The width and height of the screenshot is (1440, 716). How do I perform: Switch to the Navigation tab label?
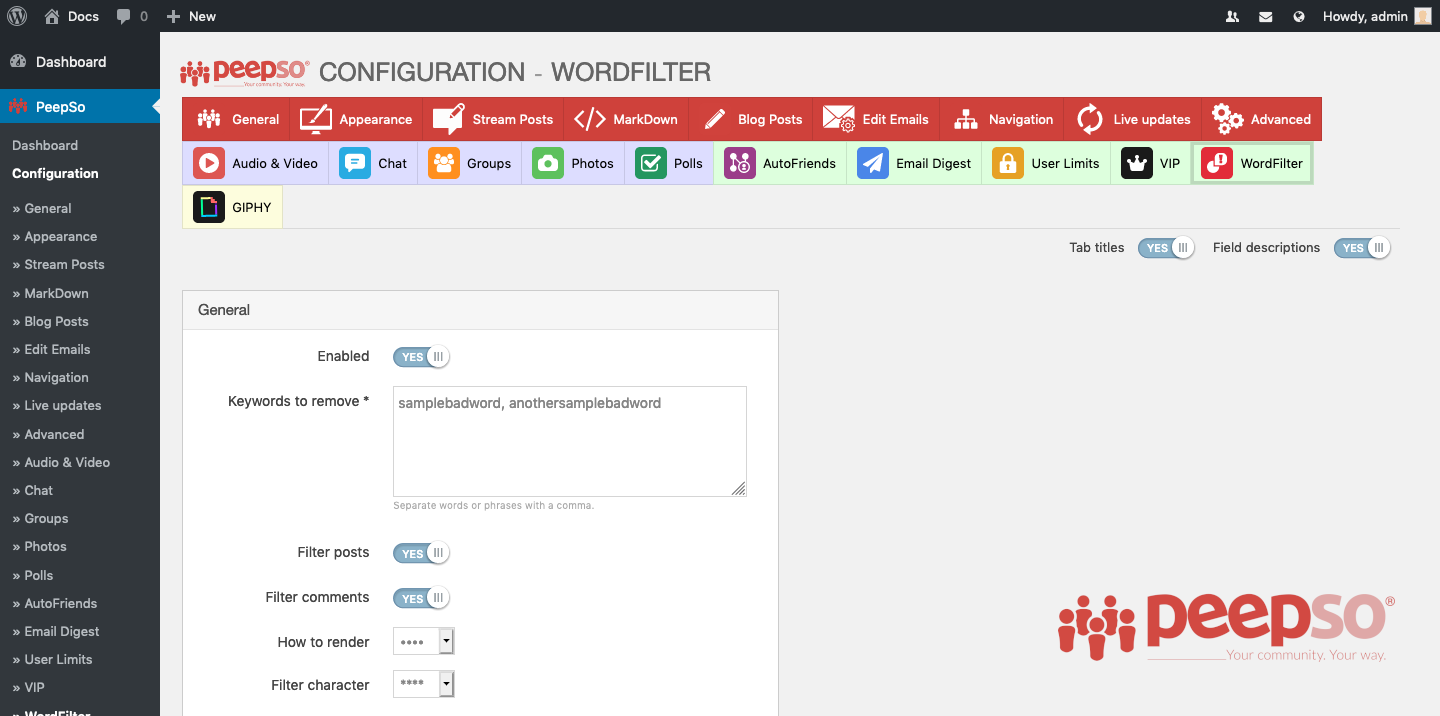1021,119
